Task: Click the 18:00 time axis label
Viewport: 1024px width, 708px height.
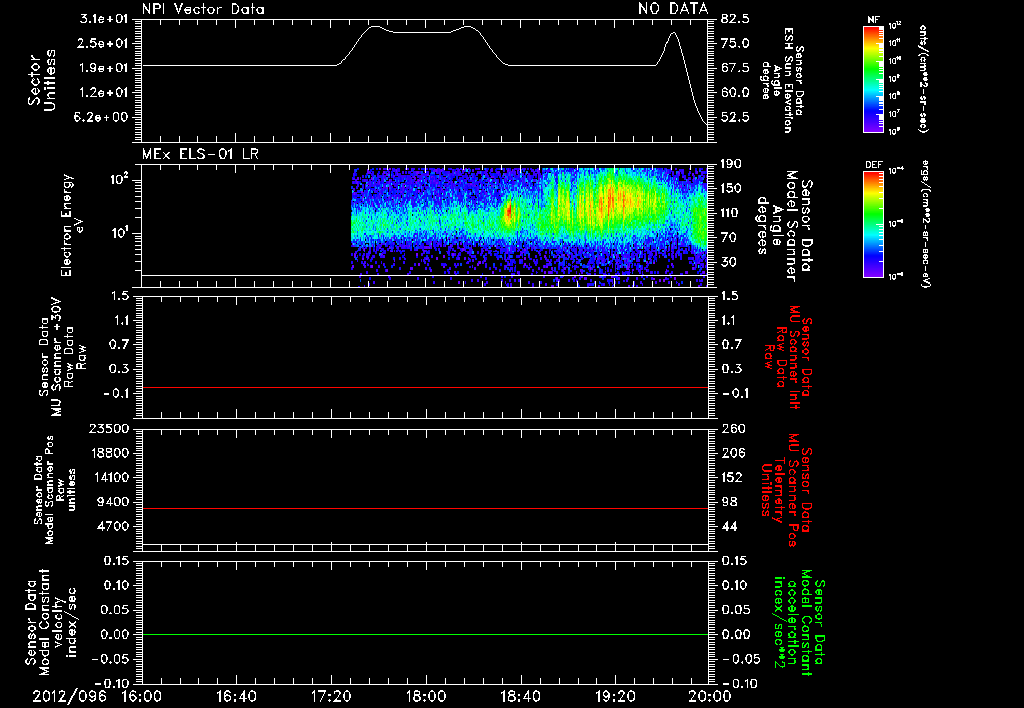Action: click(426, 696)
